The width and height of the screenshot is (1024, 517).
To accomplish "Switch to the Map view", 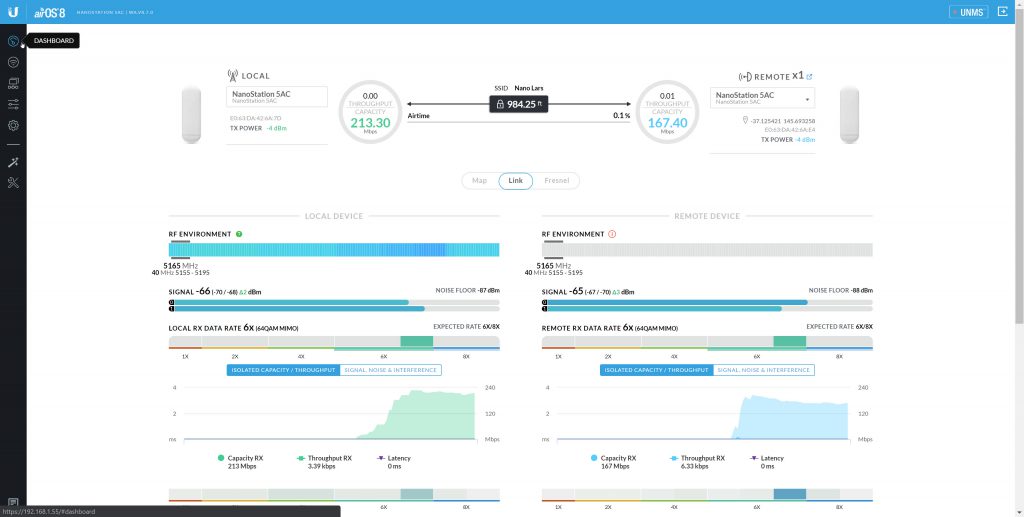I will click(479, 181).
